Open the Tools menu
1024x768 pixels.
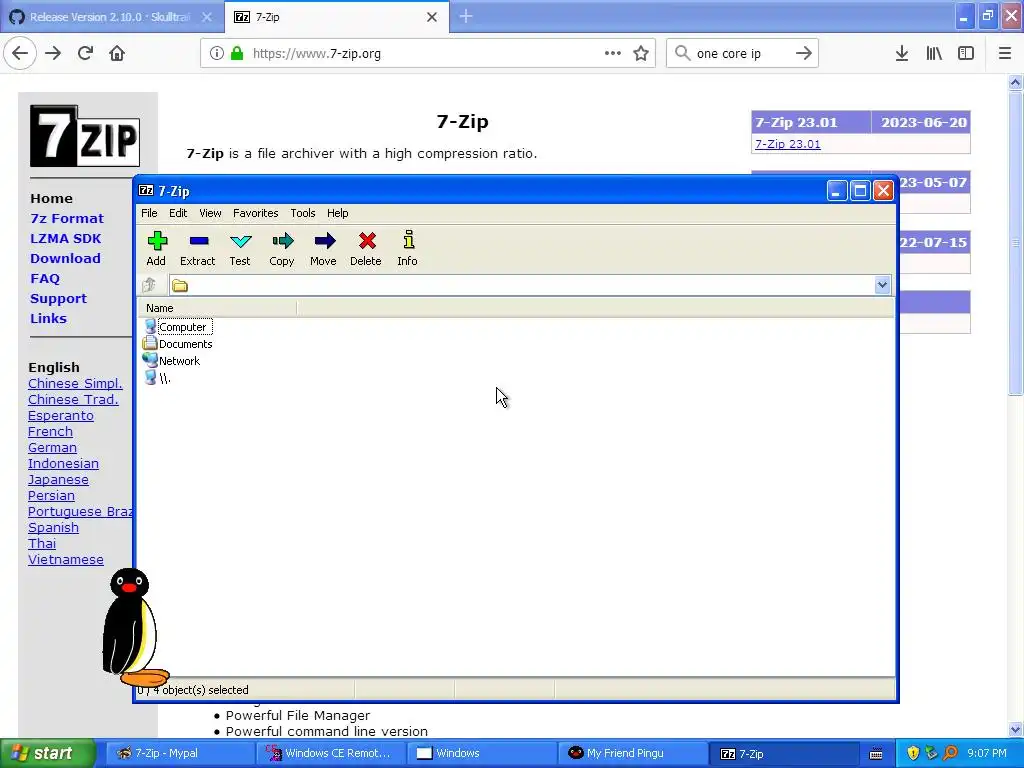pos(302,213)
